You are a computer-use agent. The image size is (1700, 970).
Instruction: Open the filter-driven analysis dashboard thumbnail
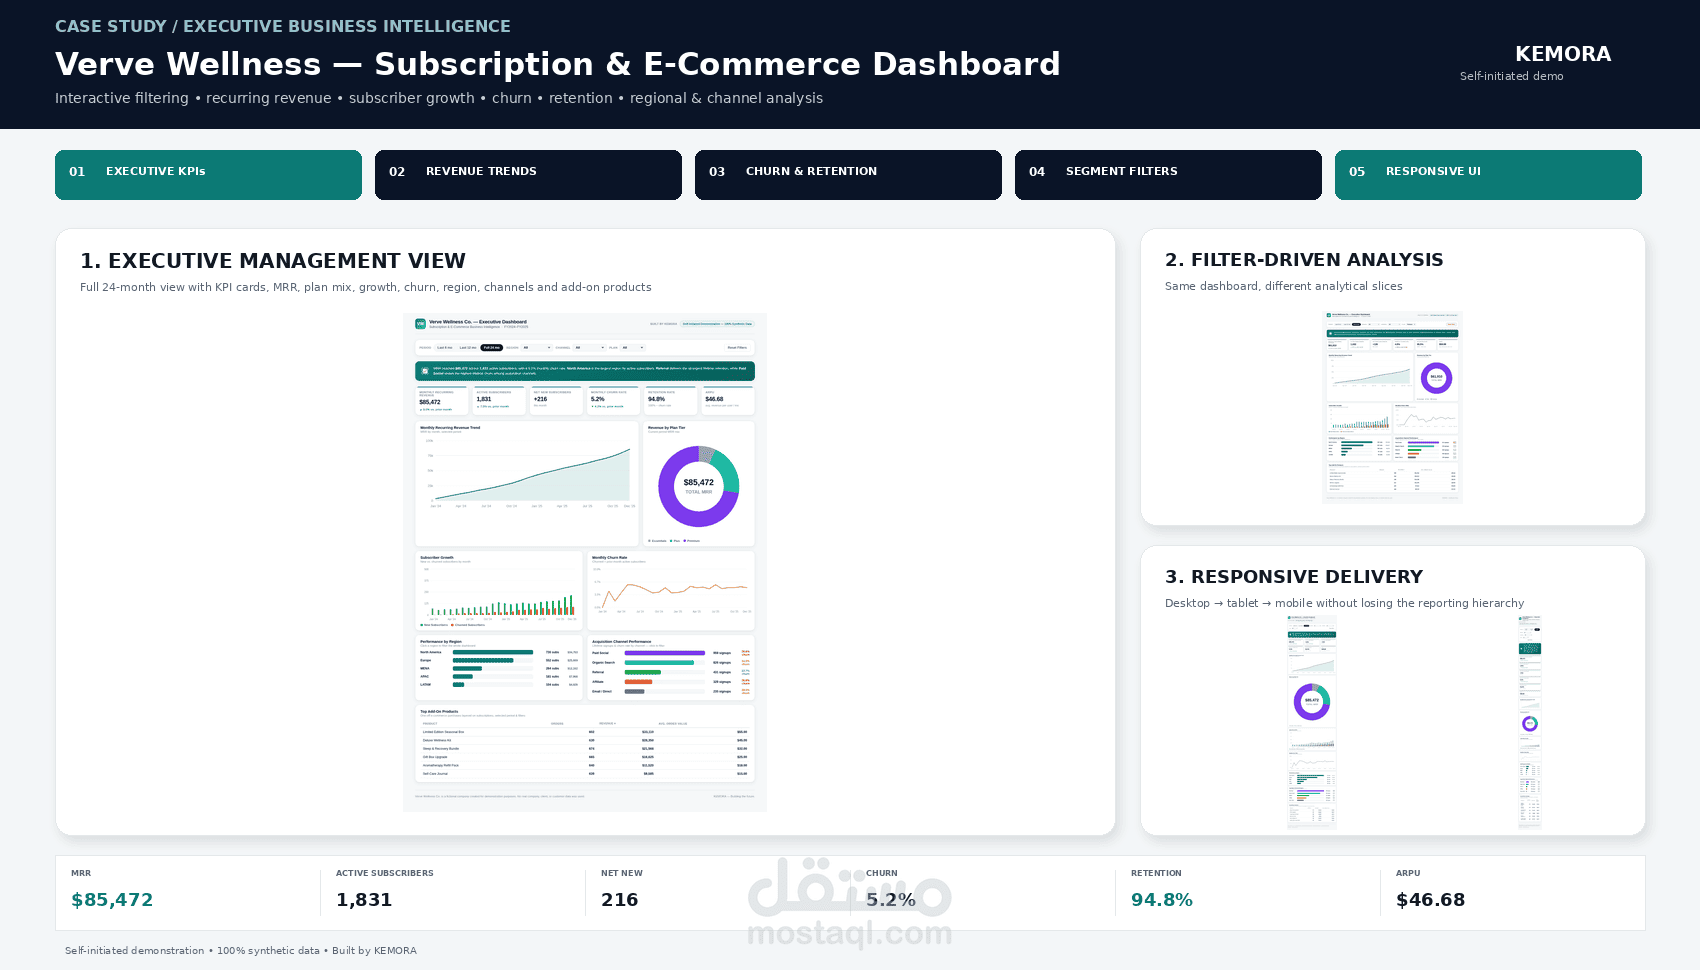click(1393, 407)
